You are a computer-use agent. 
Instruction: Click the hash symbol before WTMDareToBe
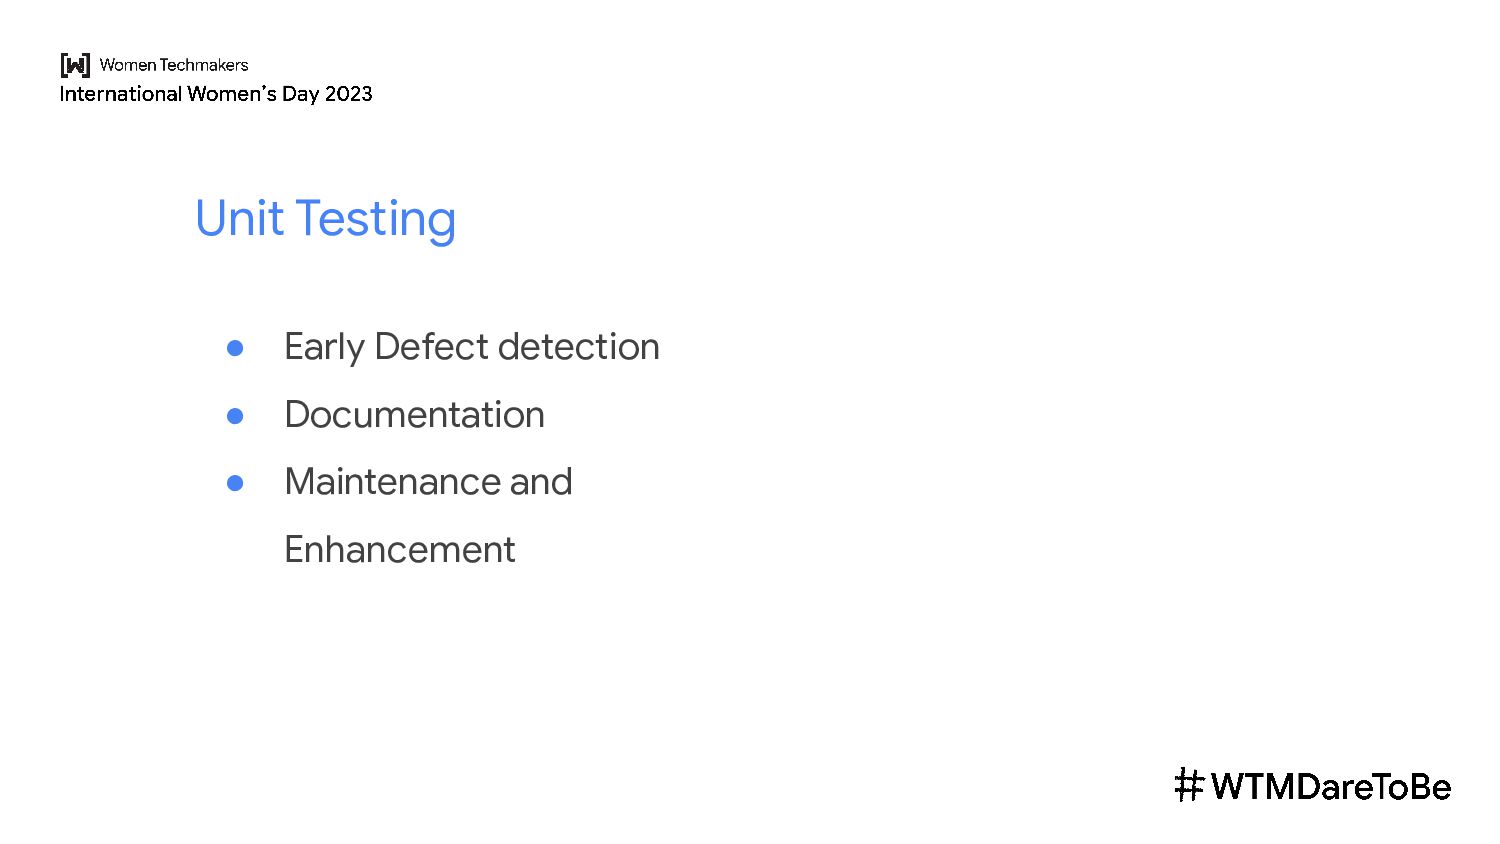click(1188, 786)
